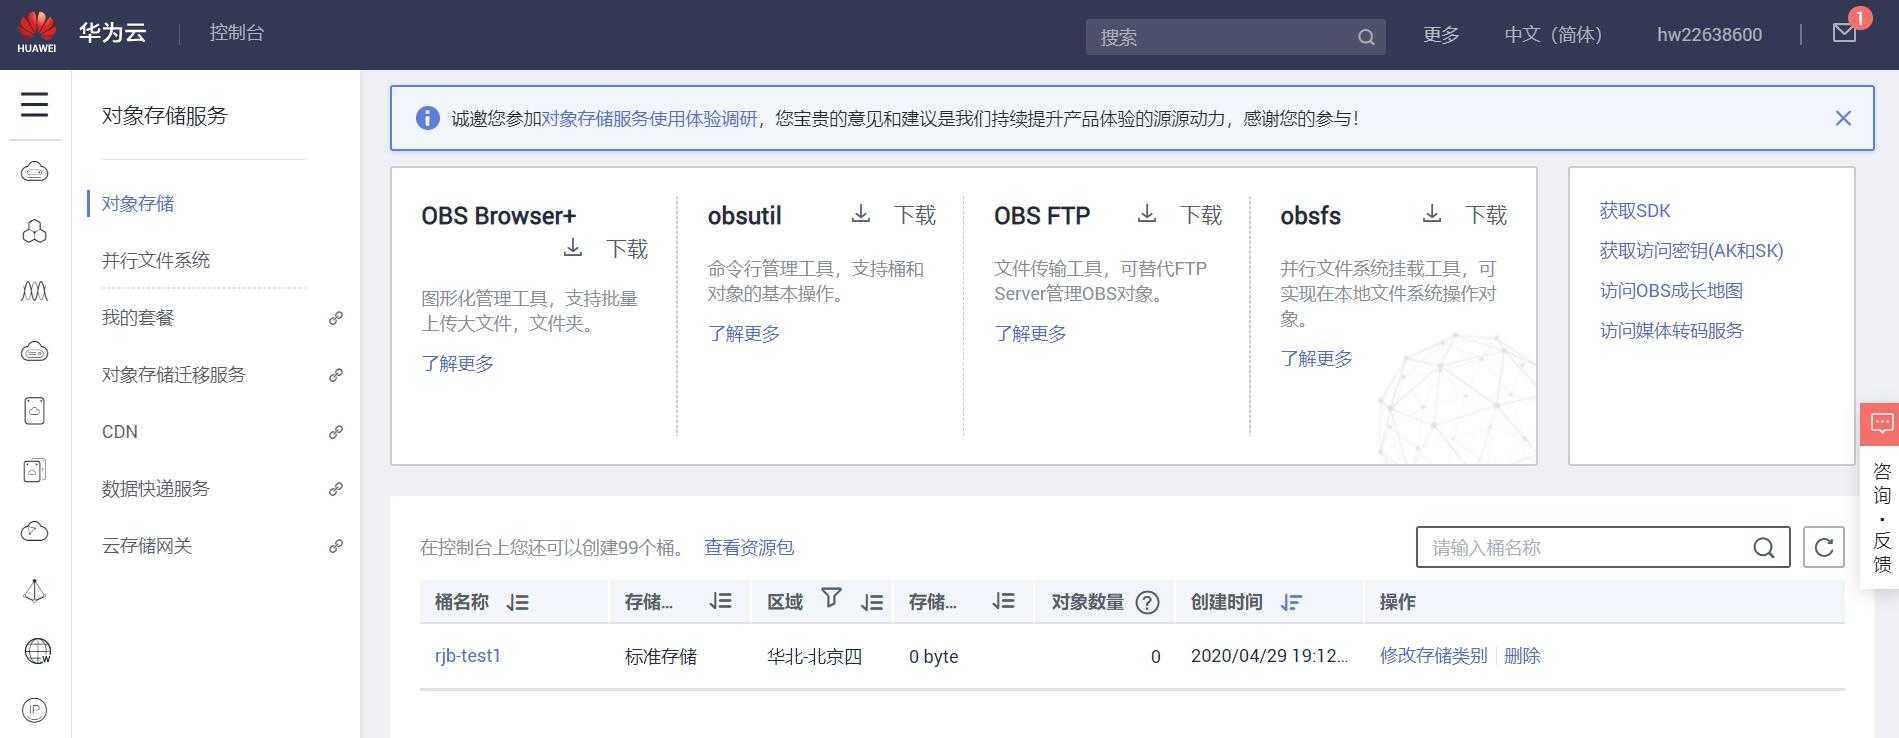Screen dimensions: 1899x738
Task: Click 修改存储类别 for rjb-test1
Action: point(1433,656)
